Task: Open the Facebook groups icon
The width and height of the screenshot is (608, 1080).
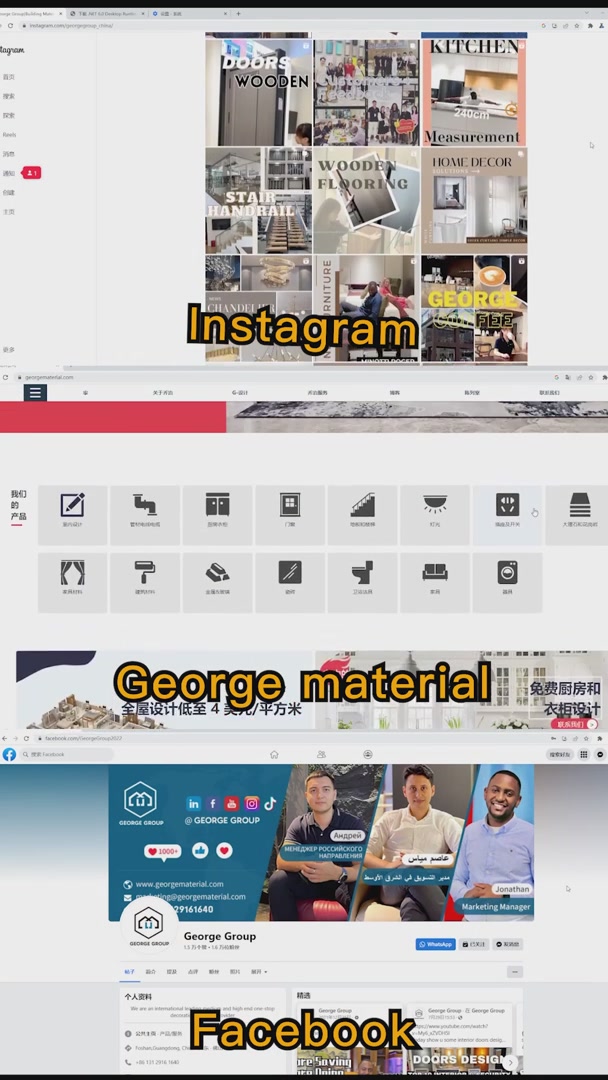Action: coord(368,754)
